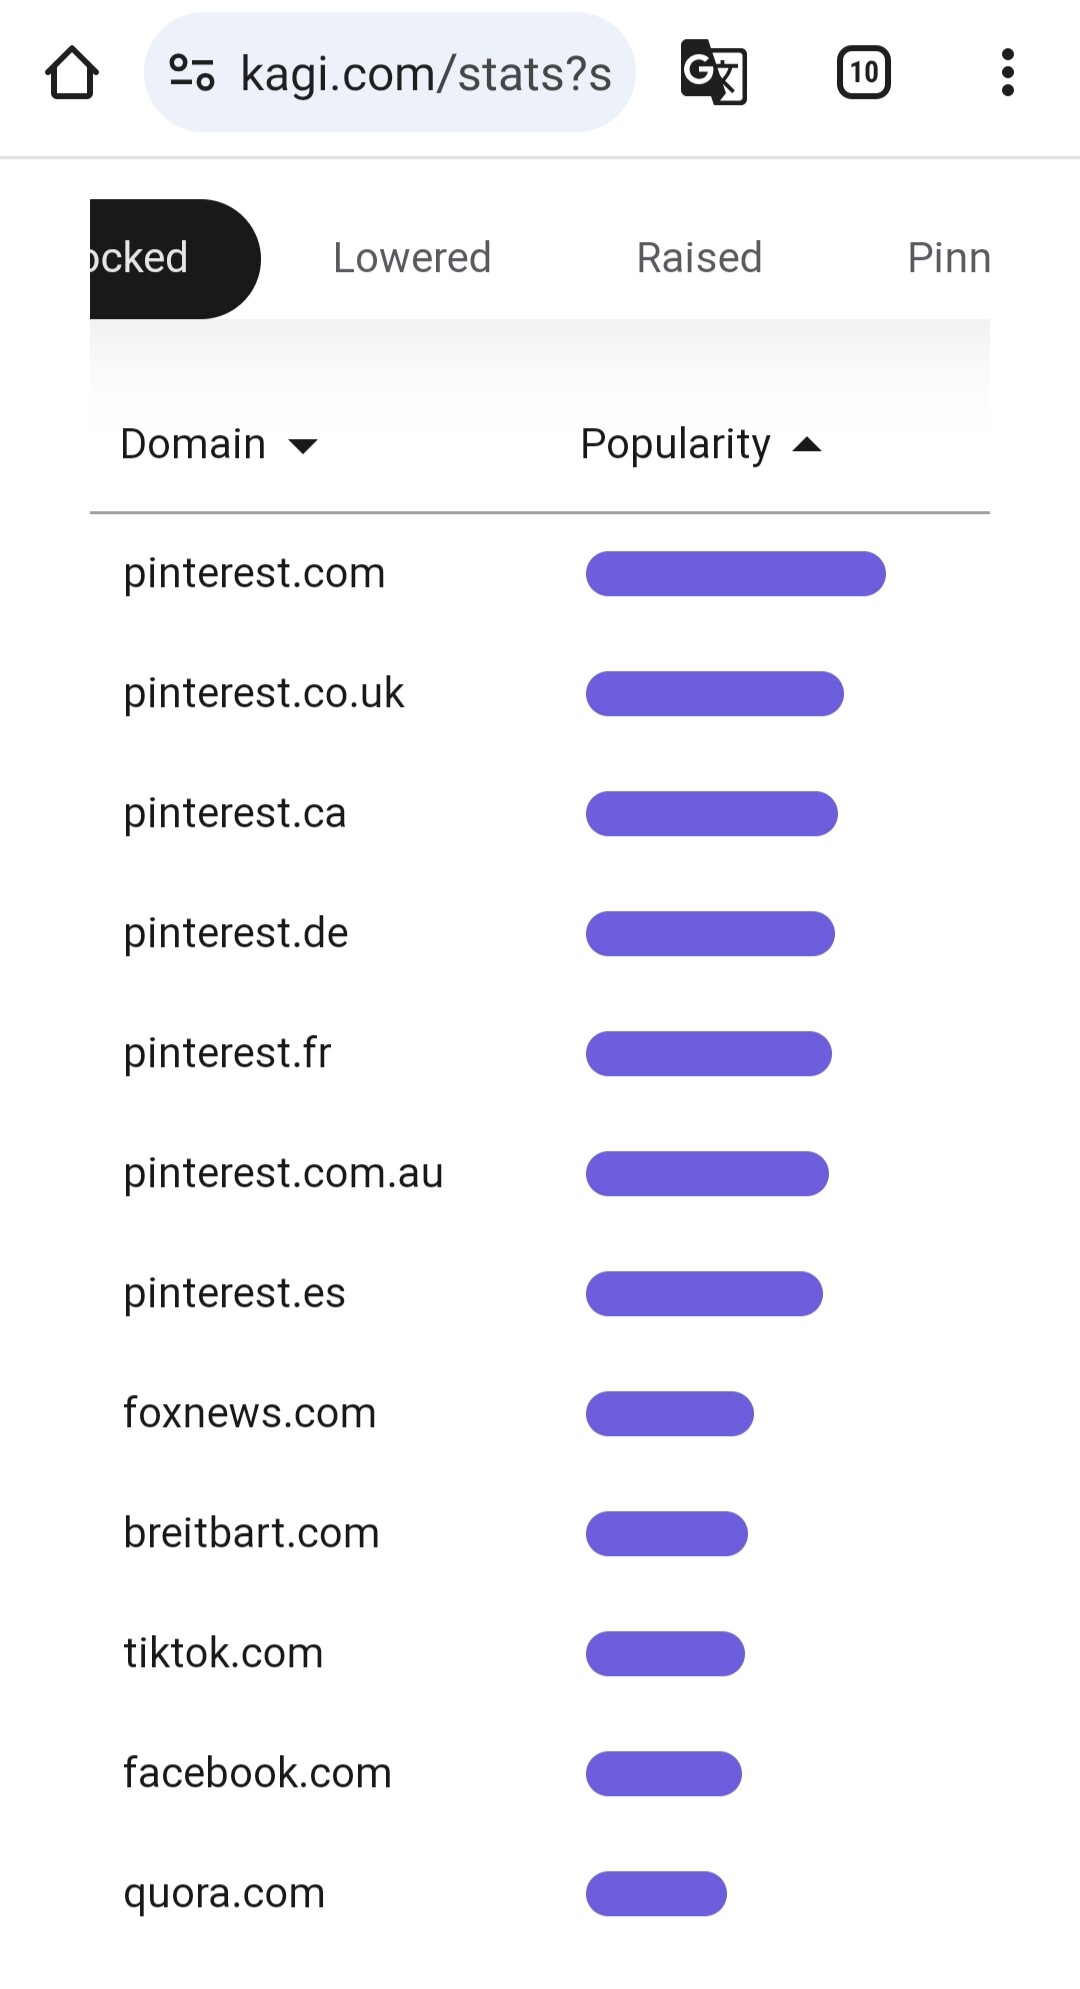The height and width of the screenshot is (1989, 1080).
Task: Open pinterest.com domain entry
Action: click(x=254, y=573)
